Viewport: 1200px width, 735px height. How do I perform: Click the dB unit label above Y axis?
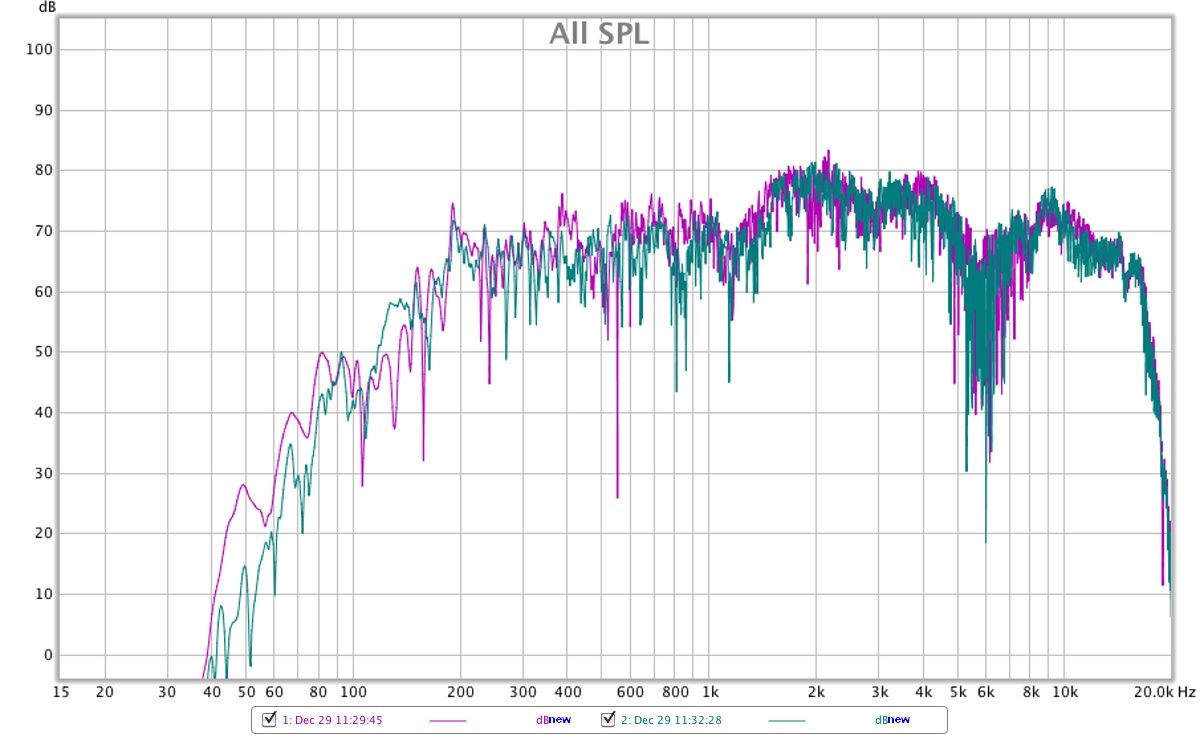(x=47, y=8)
